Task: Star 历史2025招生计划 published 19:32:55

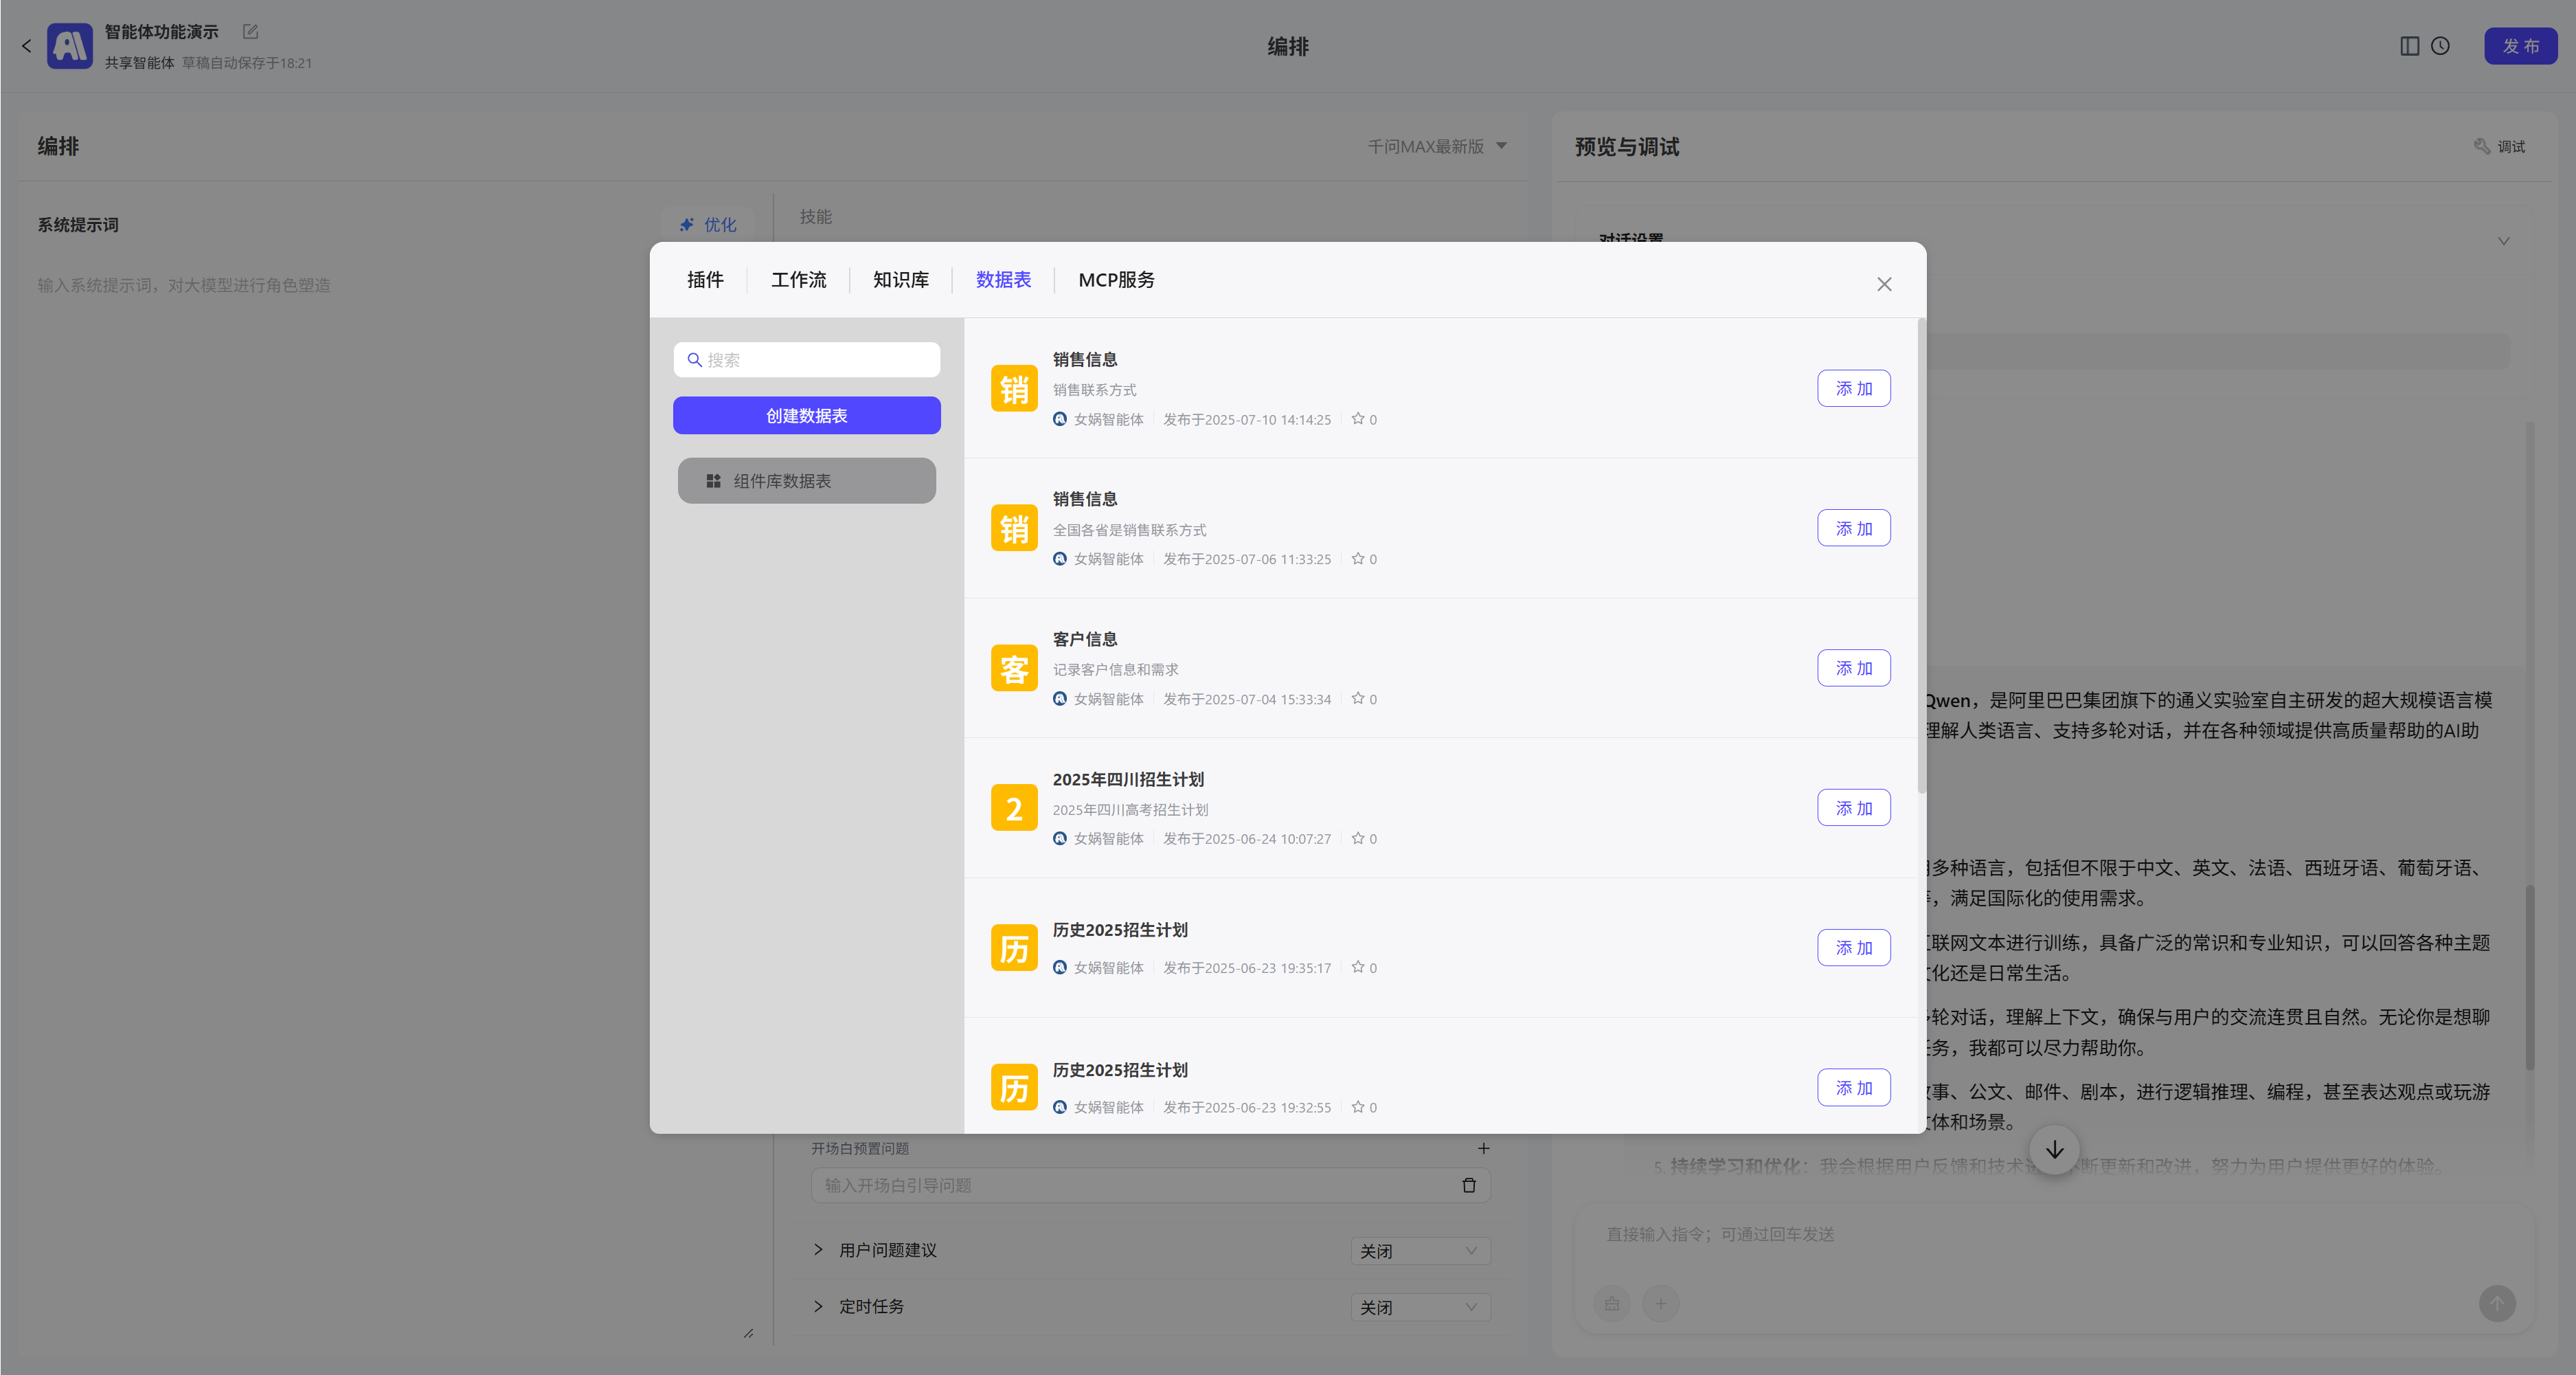Action: (1358, 1107)
